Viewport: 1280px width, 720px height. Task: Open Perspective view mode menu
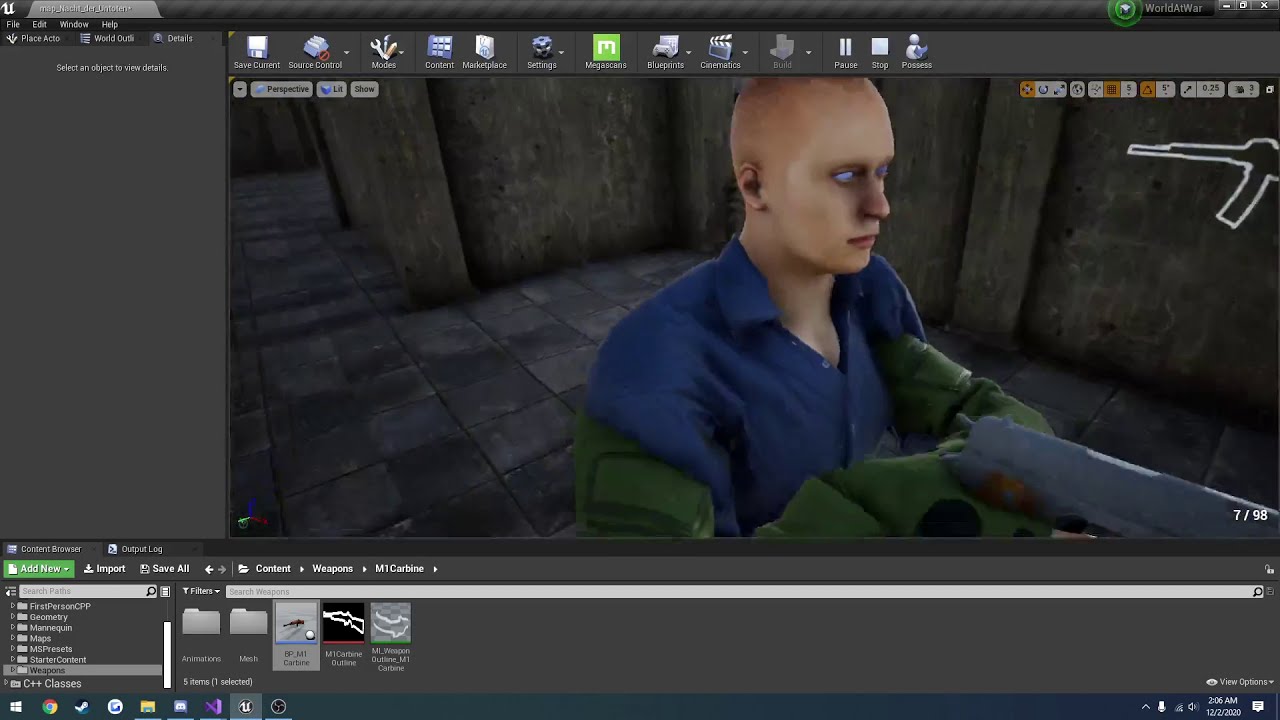click(x=281, y=89)
